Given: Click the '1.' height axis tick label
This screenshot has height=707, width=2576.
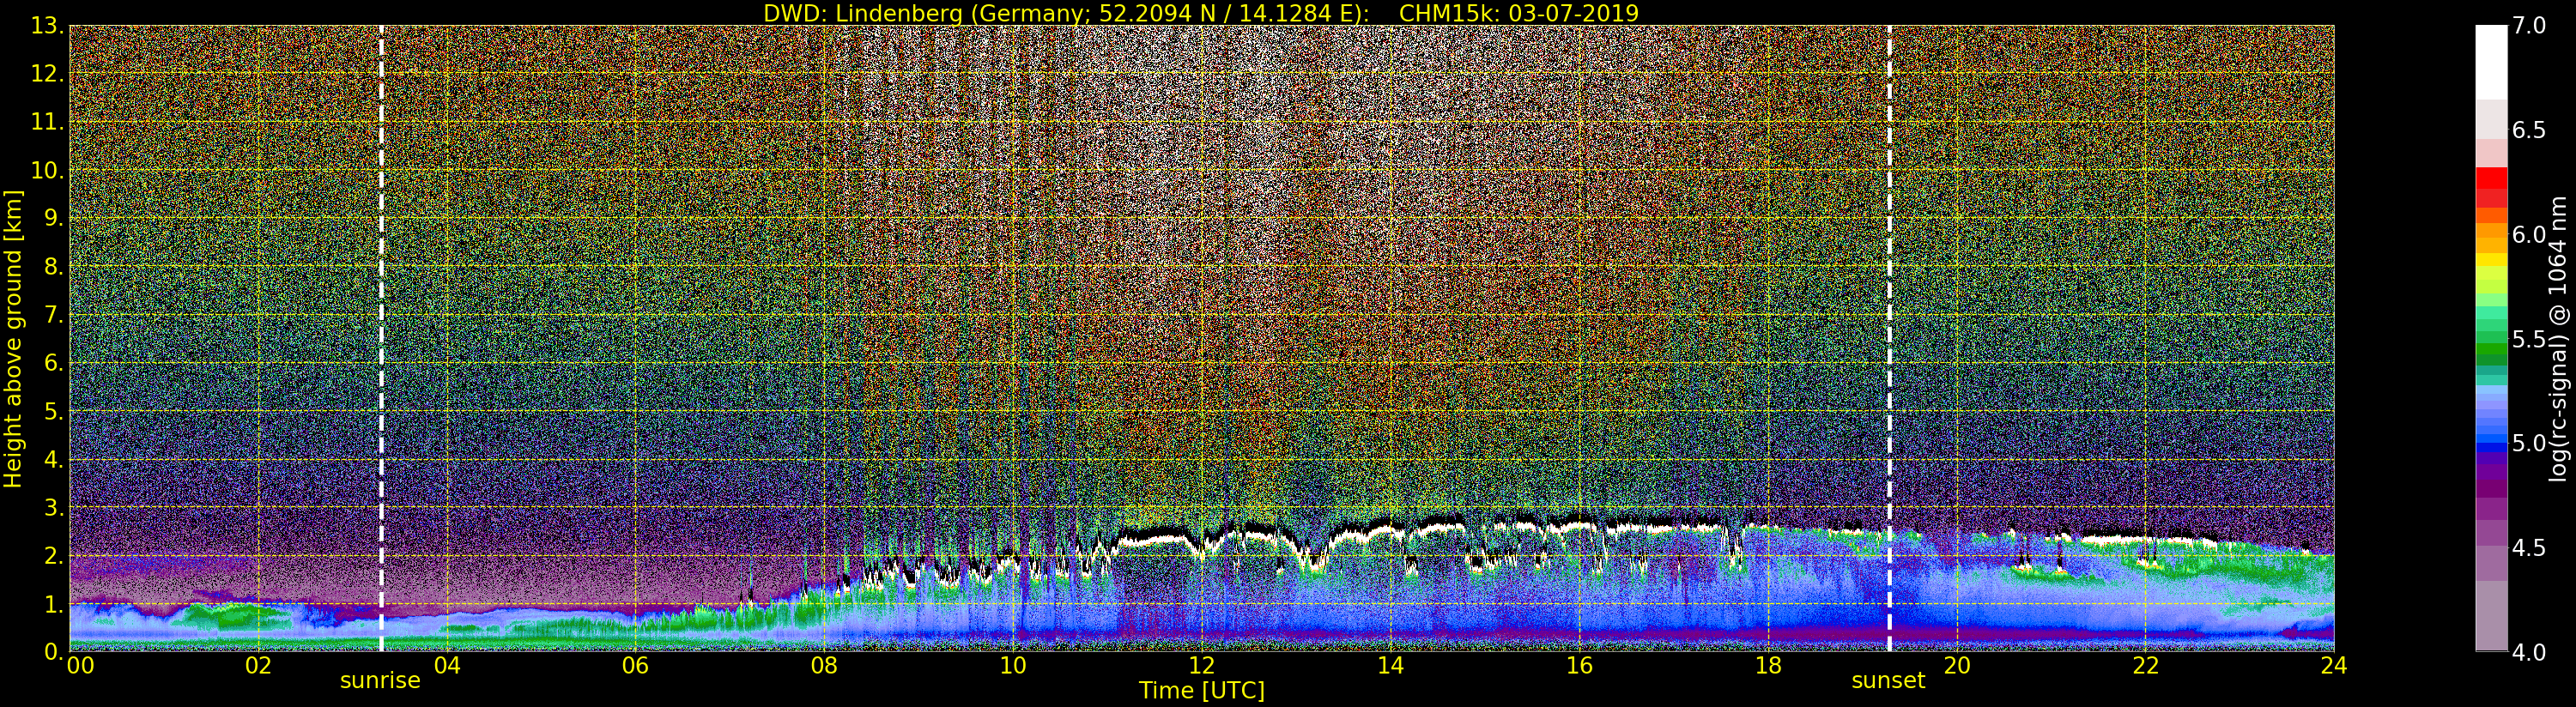Looking at the screenshot, I should click(54, 604).
